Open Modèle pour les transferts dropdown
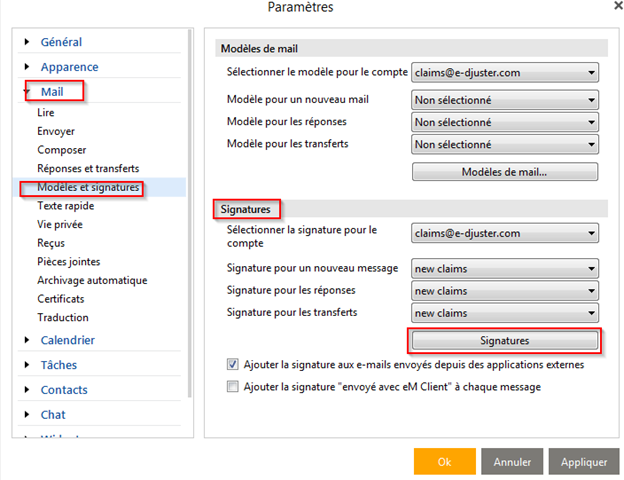 (x=505, y=144)
